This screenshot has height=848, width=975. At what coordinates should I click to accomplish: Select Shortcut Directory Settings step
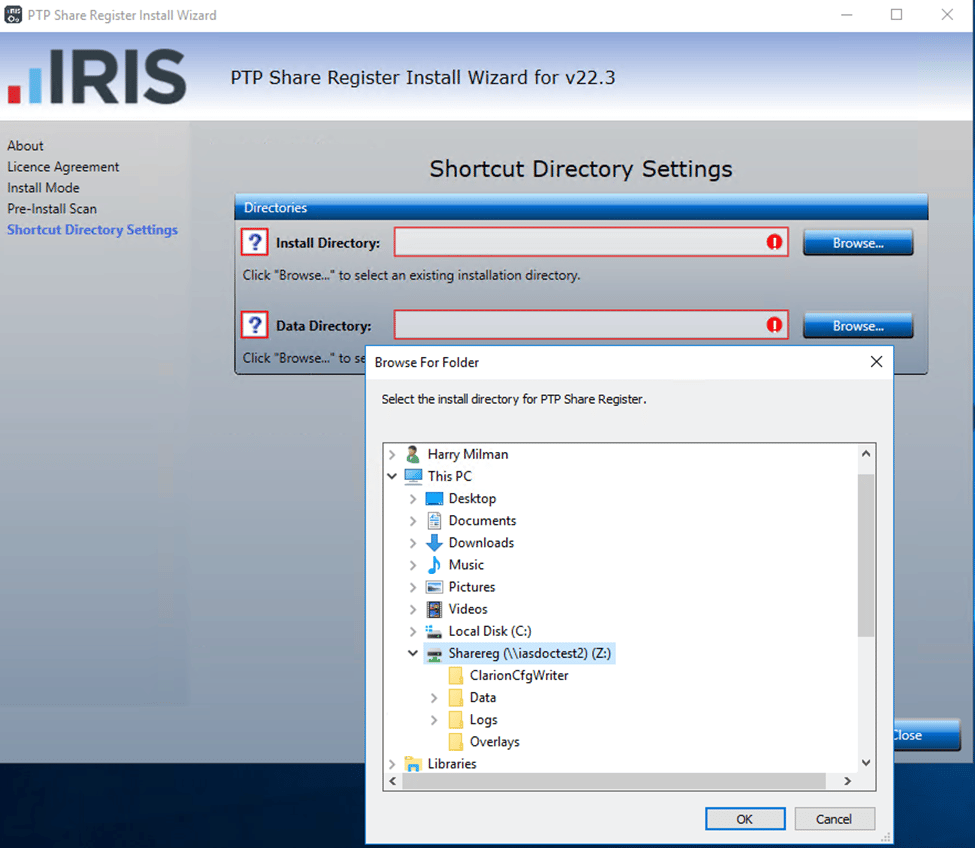click(93, 229)
